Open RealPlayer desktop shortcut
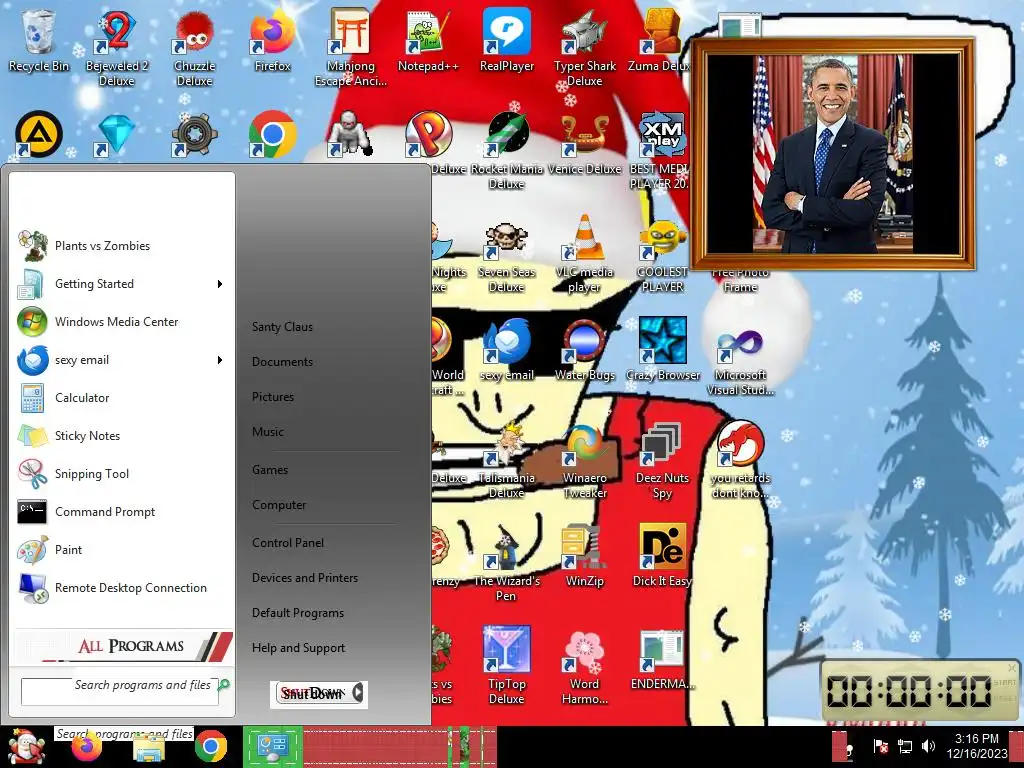 [507, 40]
